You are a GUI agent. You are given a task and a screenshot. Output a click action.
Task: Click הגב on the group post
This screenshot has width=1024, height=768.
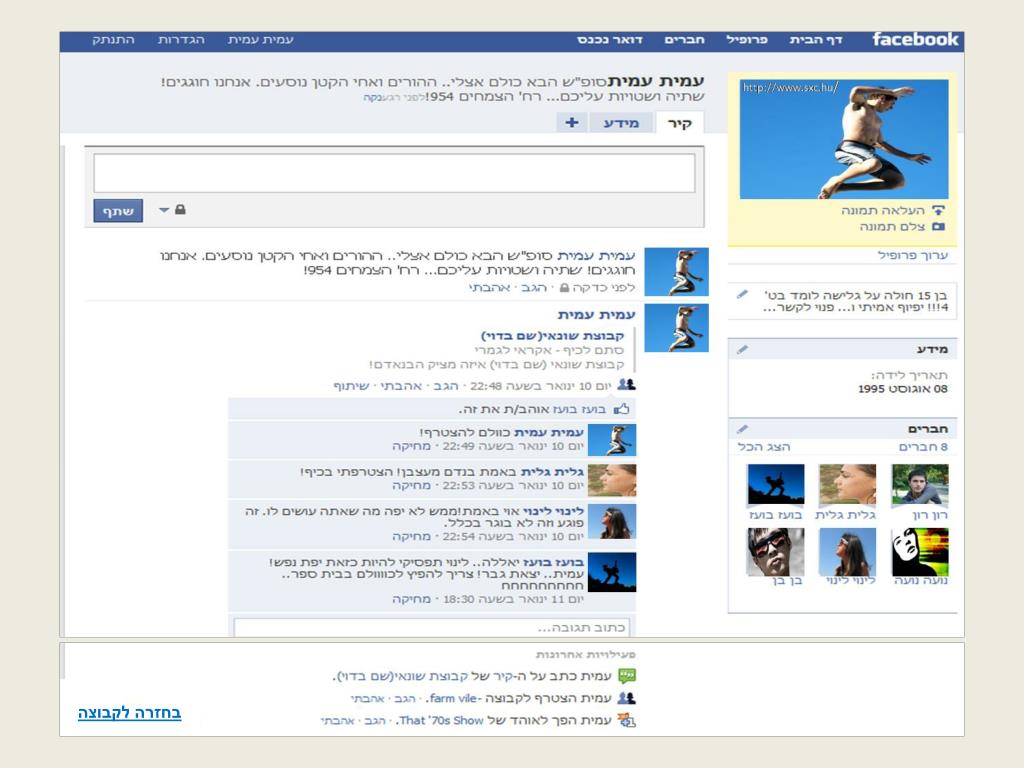(445, 386)
